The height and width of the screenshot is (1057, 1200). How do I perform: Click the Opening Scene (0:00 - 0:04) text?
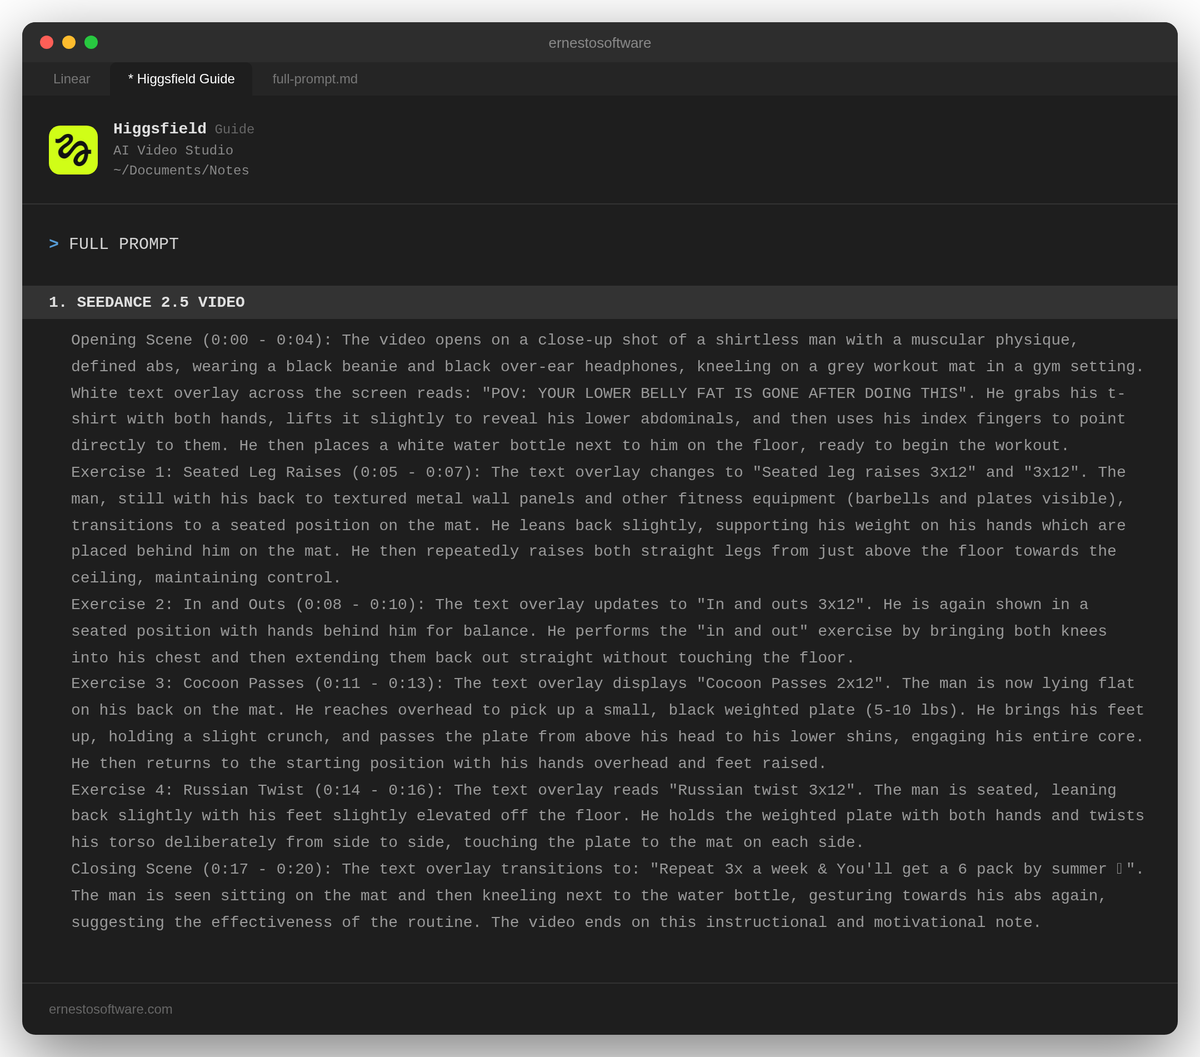click(197, 340)
